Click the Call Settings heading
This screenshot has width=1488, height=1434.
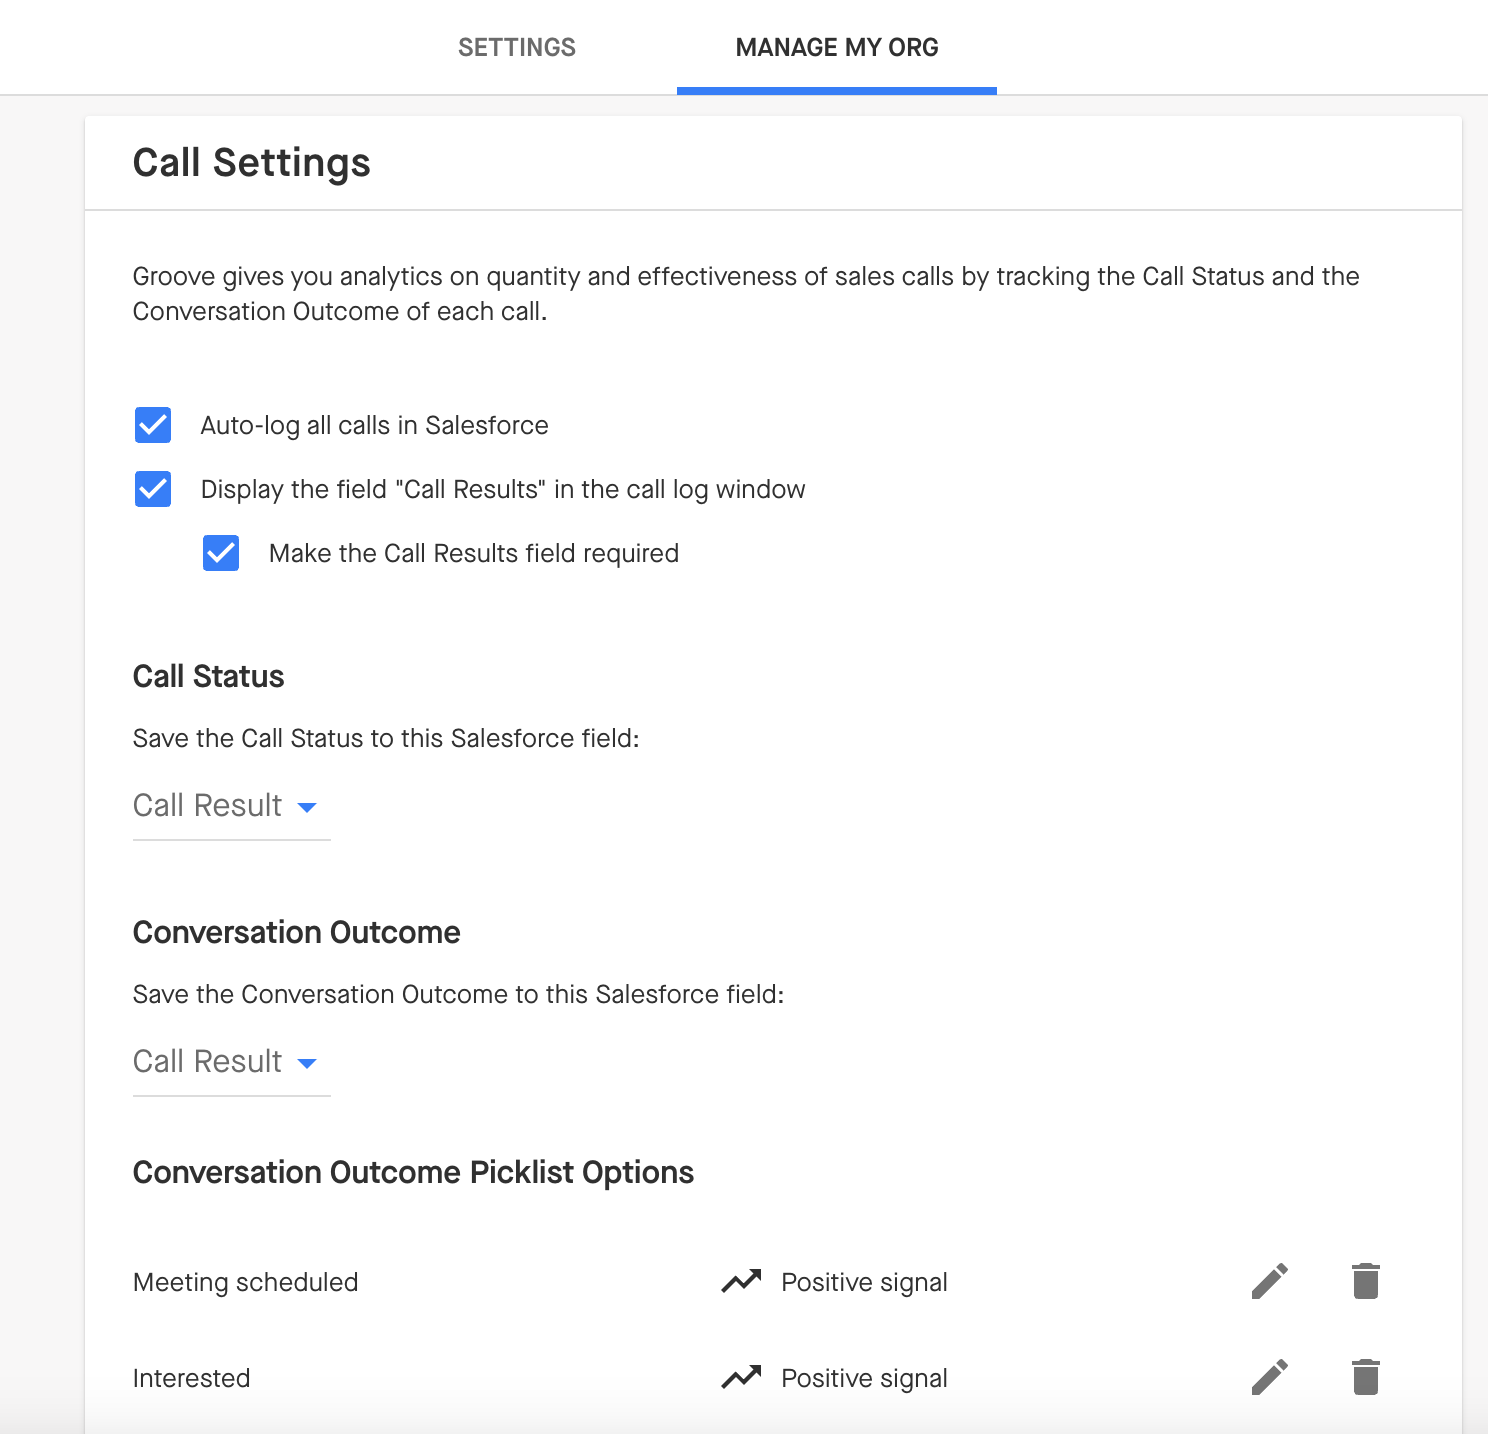(x=251, y=163)
